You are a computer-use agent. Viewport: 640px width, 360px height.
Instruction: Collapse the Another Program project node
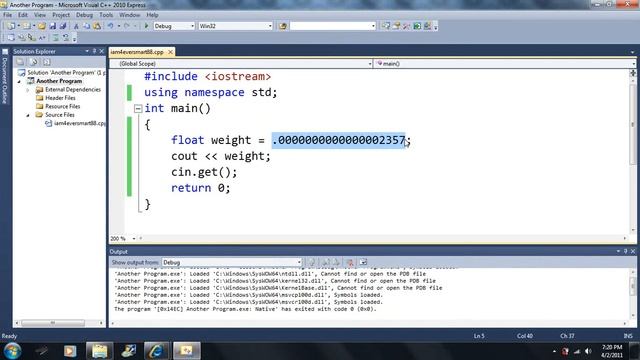click(19, 81)
